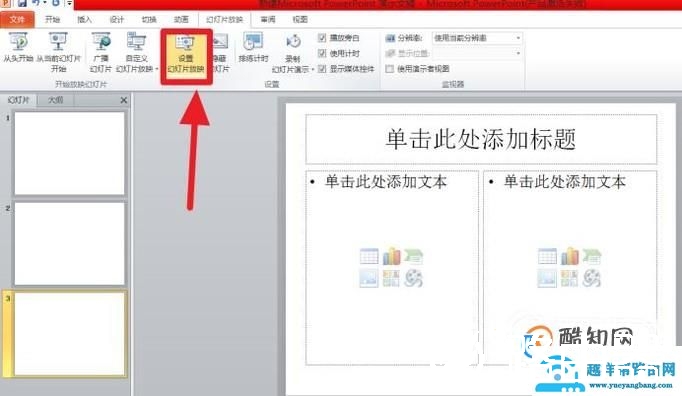Click the Save icon in quick access toolbar
This screenshot has height=396, width=682.
(x=21, y=3)
